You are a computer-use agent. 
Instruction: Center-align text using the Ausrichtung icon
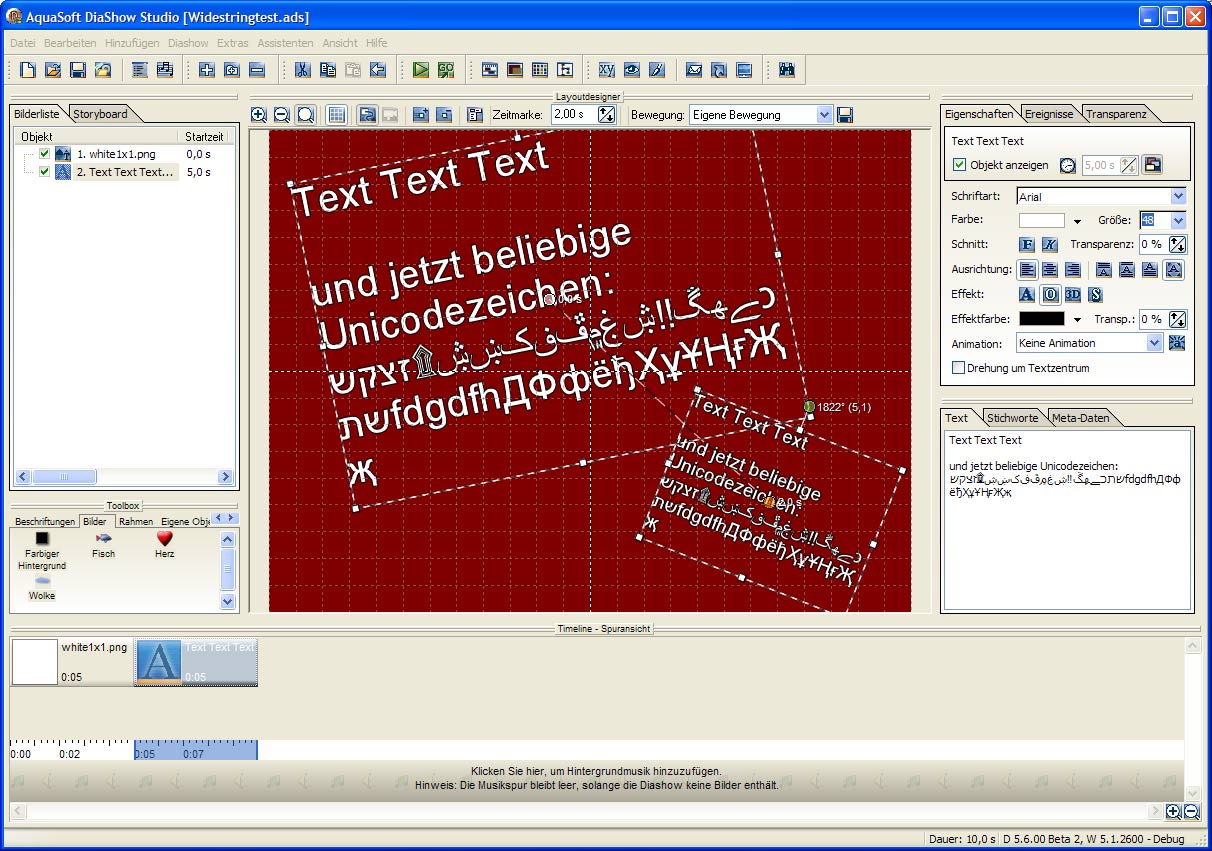click(1049, 269)
